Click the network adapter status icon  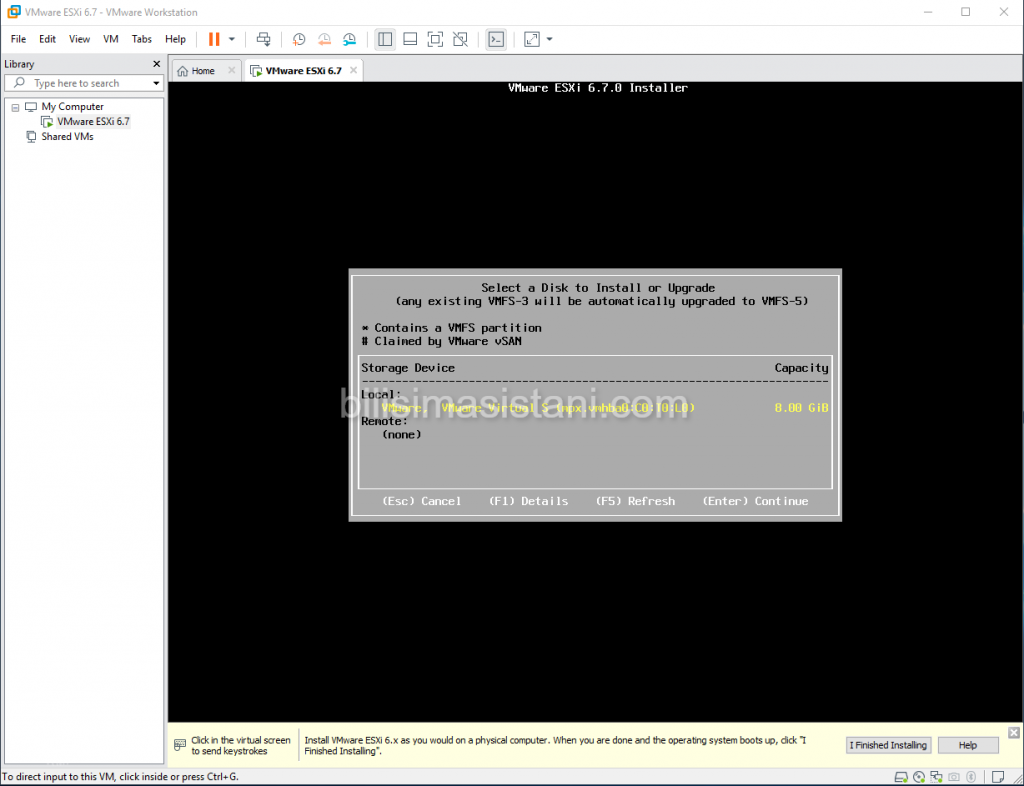tap(936, 777)
